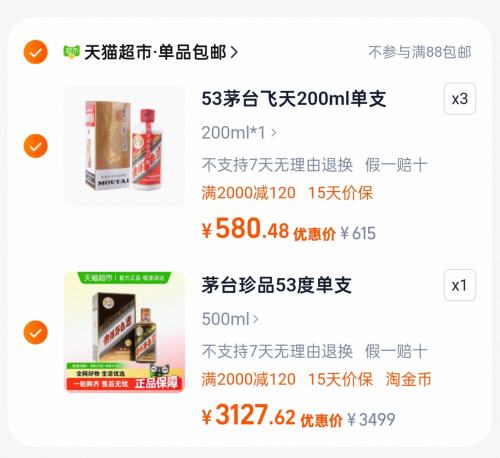Open the Moutai Feitian product thumbnail
This screenshot has height=458, width=500.
coord(124,146)
